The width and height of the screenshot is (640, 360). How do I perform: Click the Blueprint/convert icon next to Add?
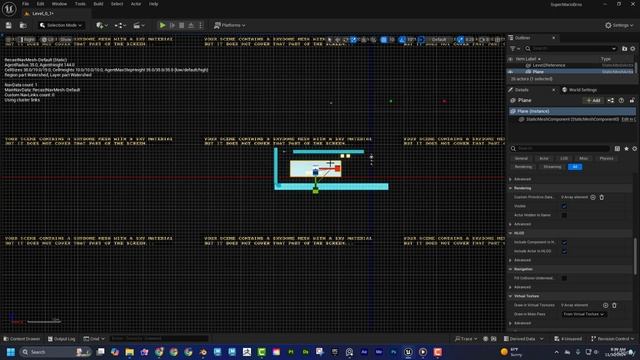click(x=611, y=100)
